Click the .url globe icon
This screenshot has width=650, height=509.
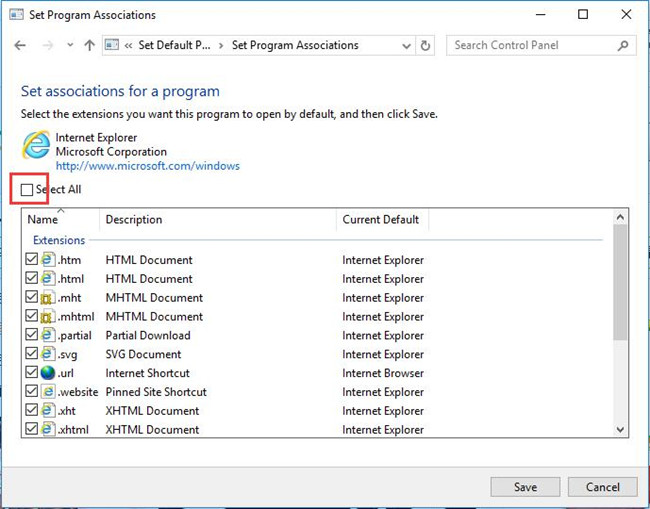48,373
